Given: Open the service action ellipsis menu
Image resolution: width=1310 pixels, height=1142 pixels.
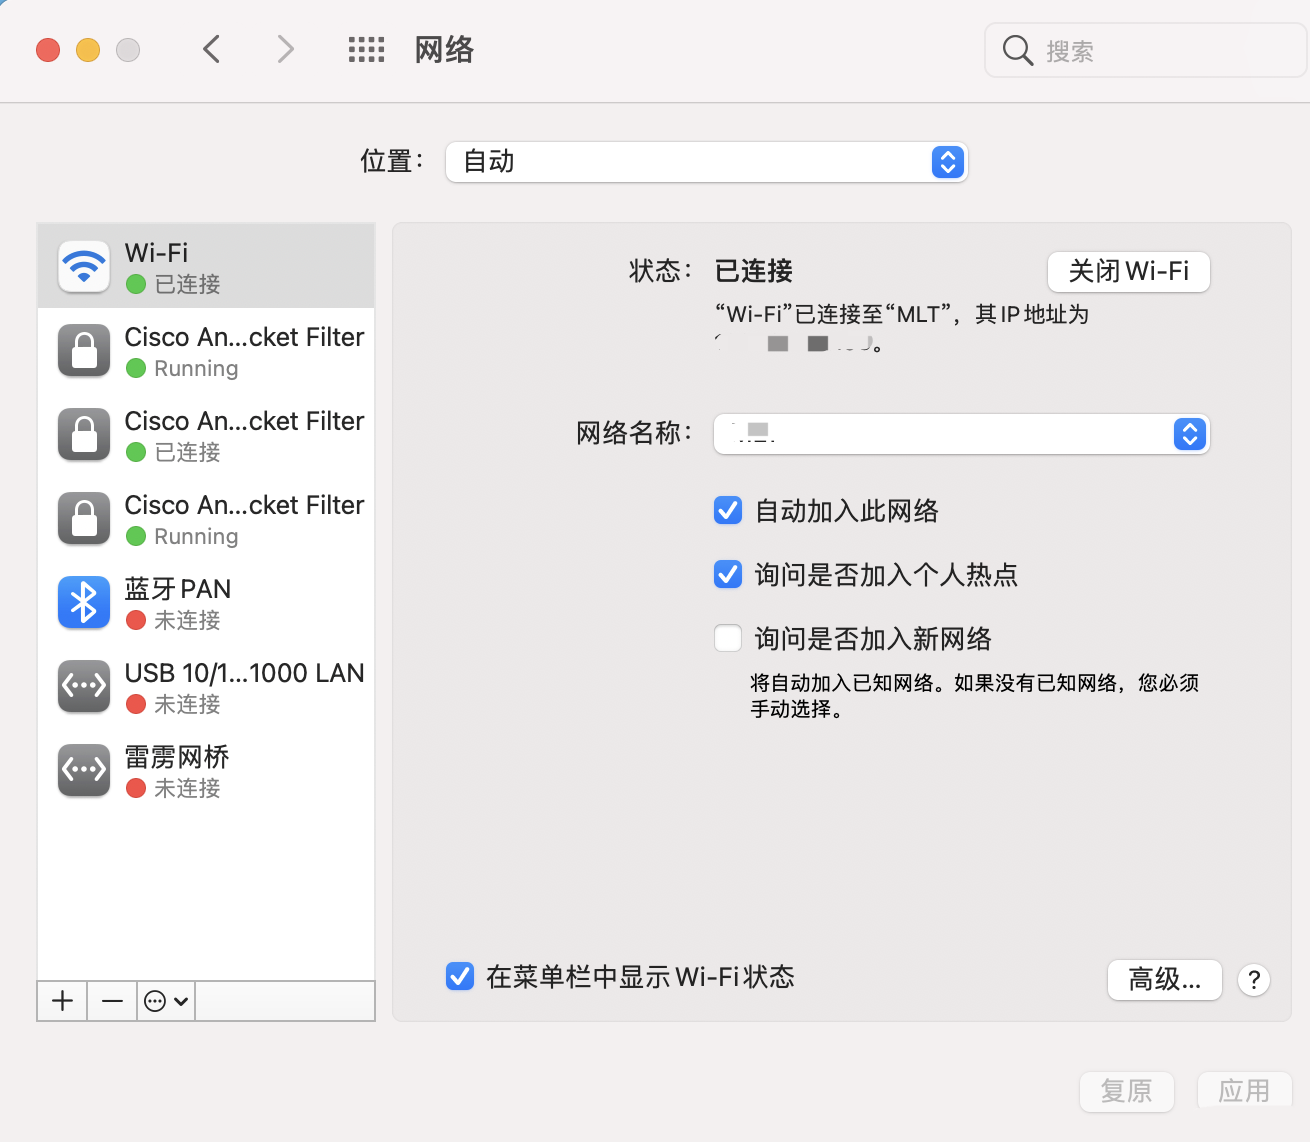Looking at the screenshot, I should pos(166,1001).
